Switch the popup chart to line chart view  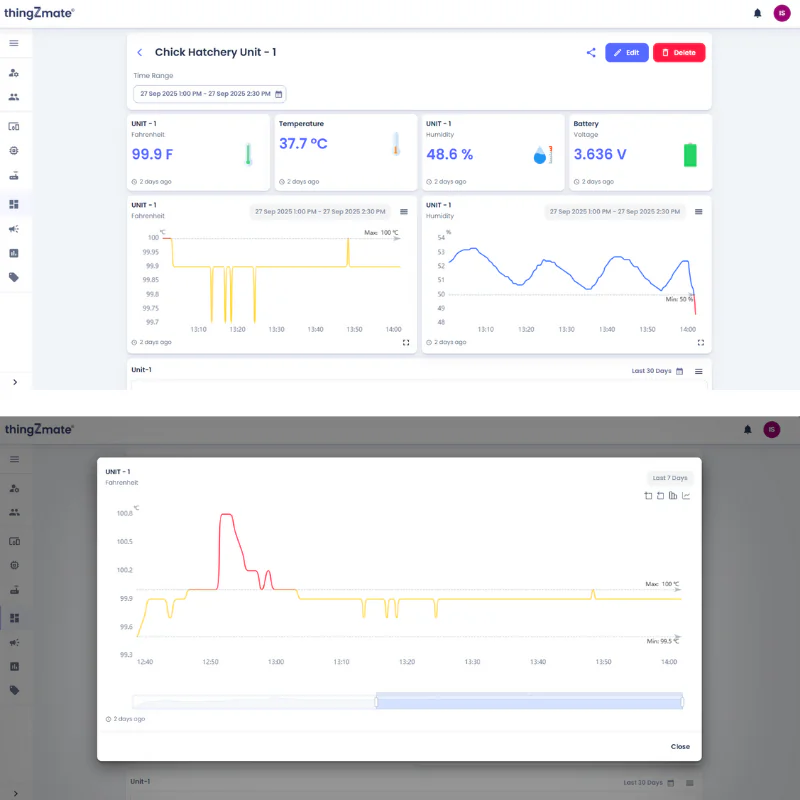click(x=686, y=496)
